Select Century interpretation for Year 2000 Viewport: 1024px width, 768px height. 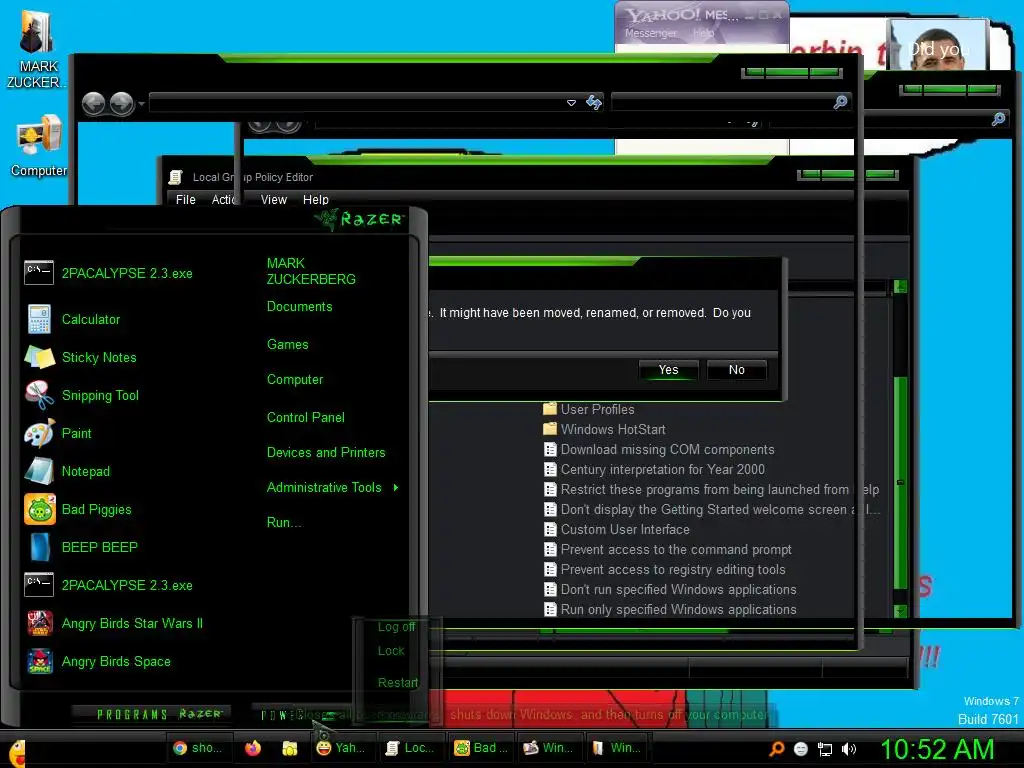click(654, 470)
